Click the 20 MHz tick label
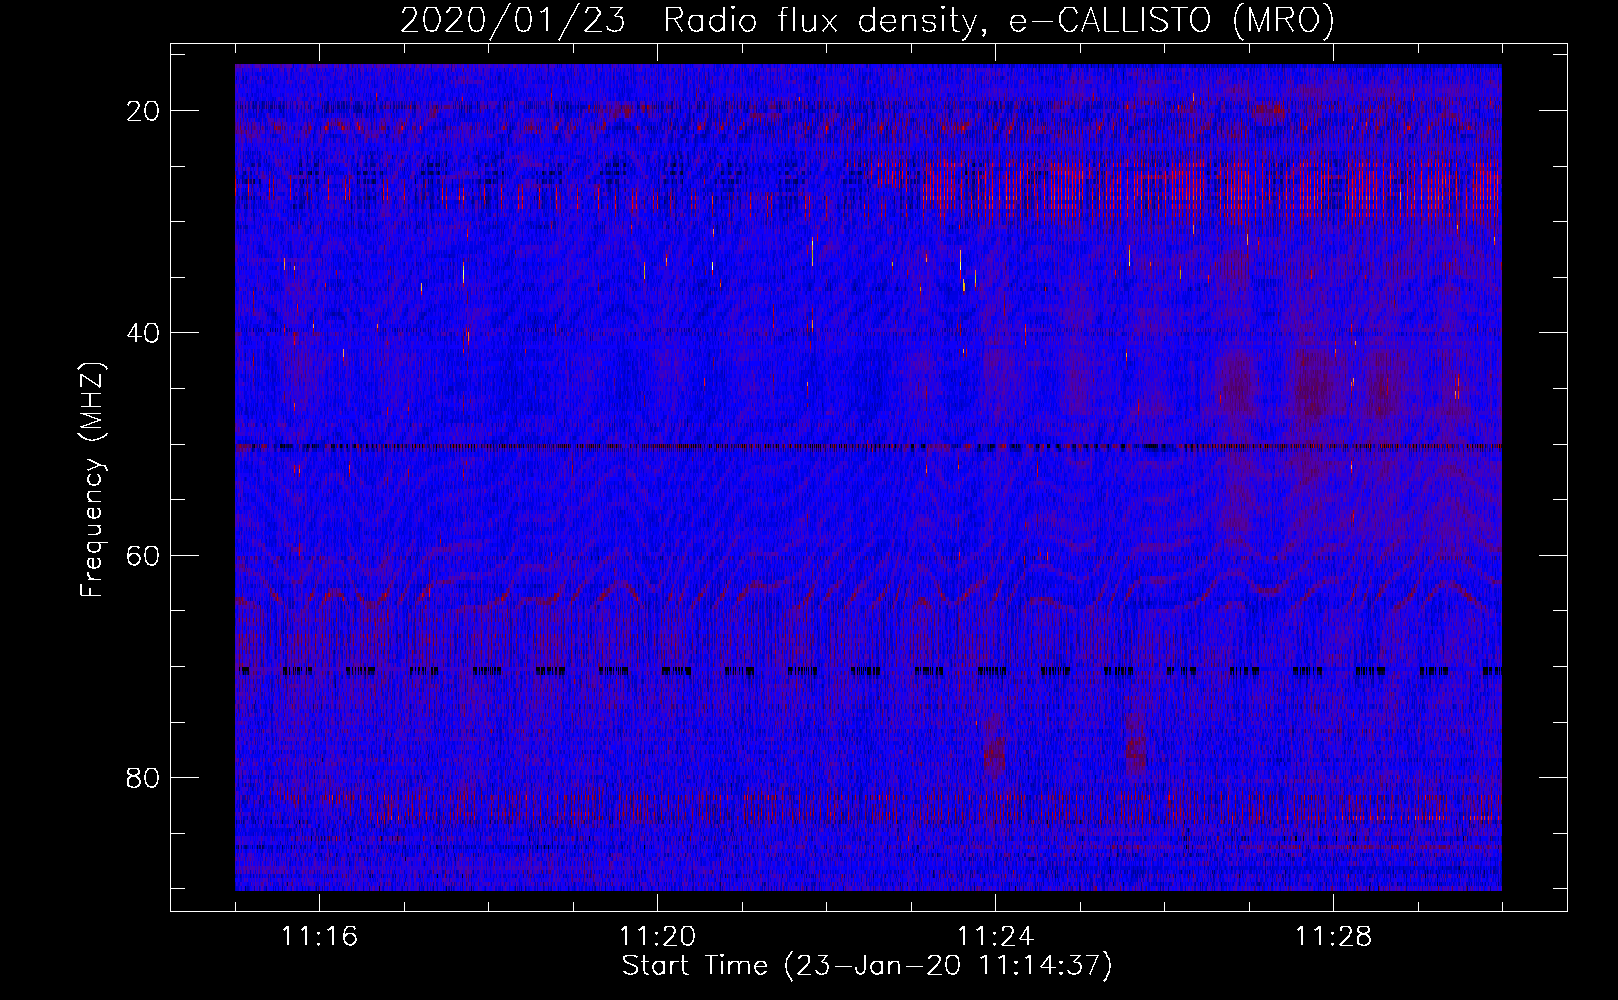The width and height of the screenshot is (1618, 1000). click(144, 111)
